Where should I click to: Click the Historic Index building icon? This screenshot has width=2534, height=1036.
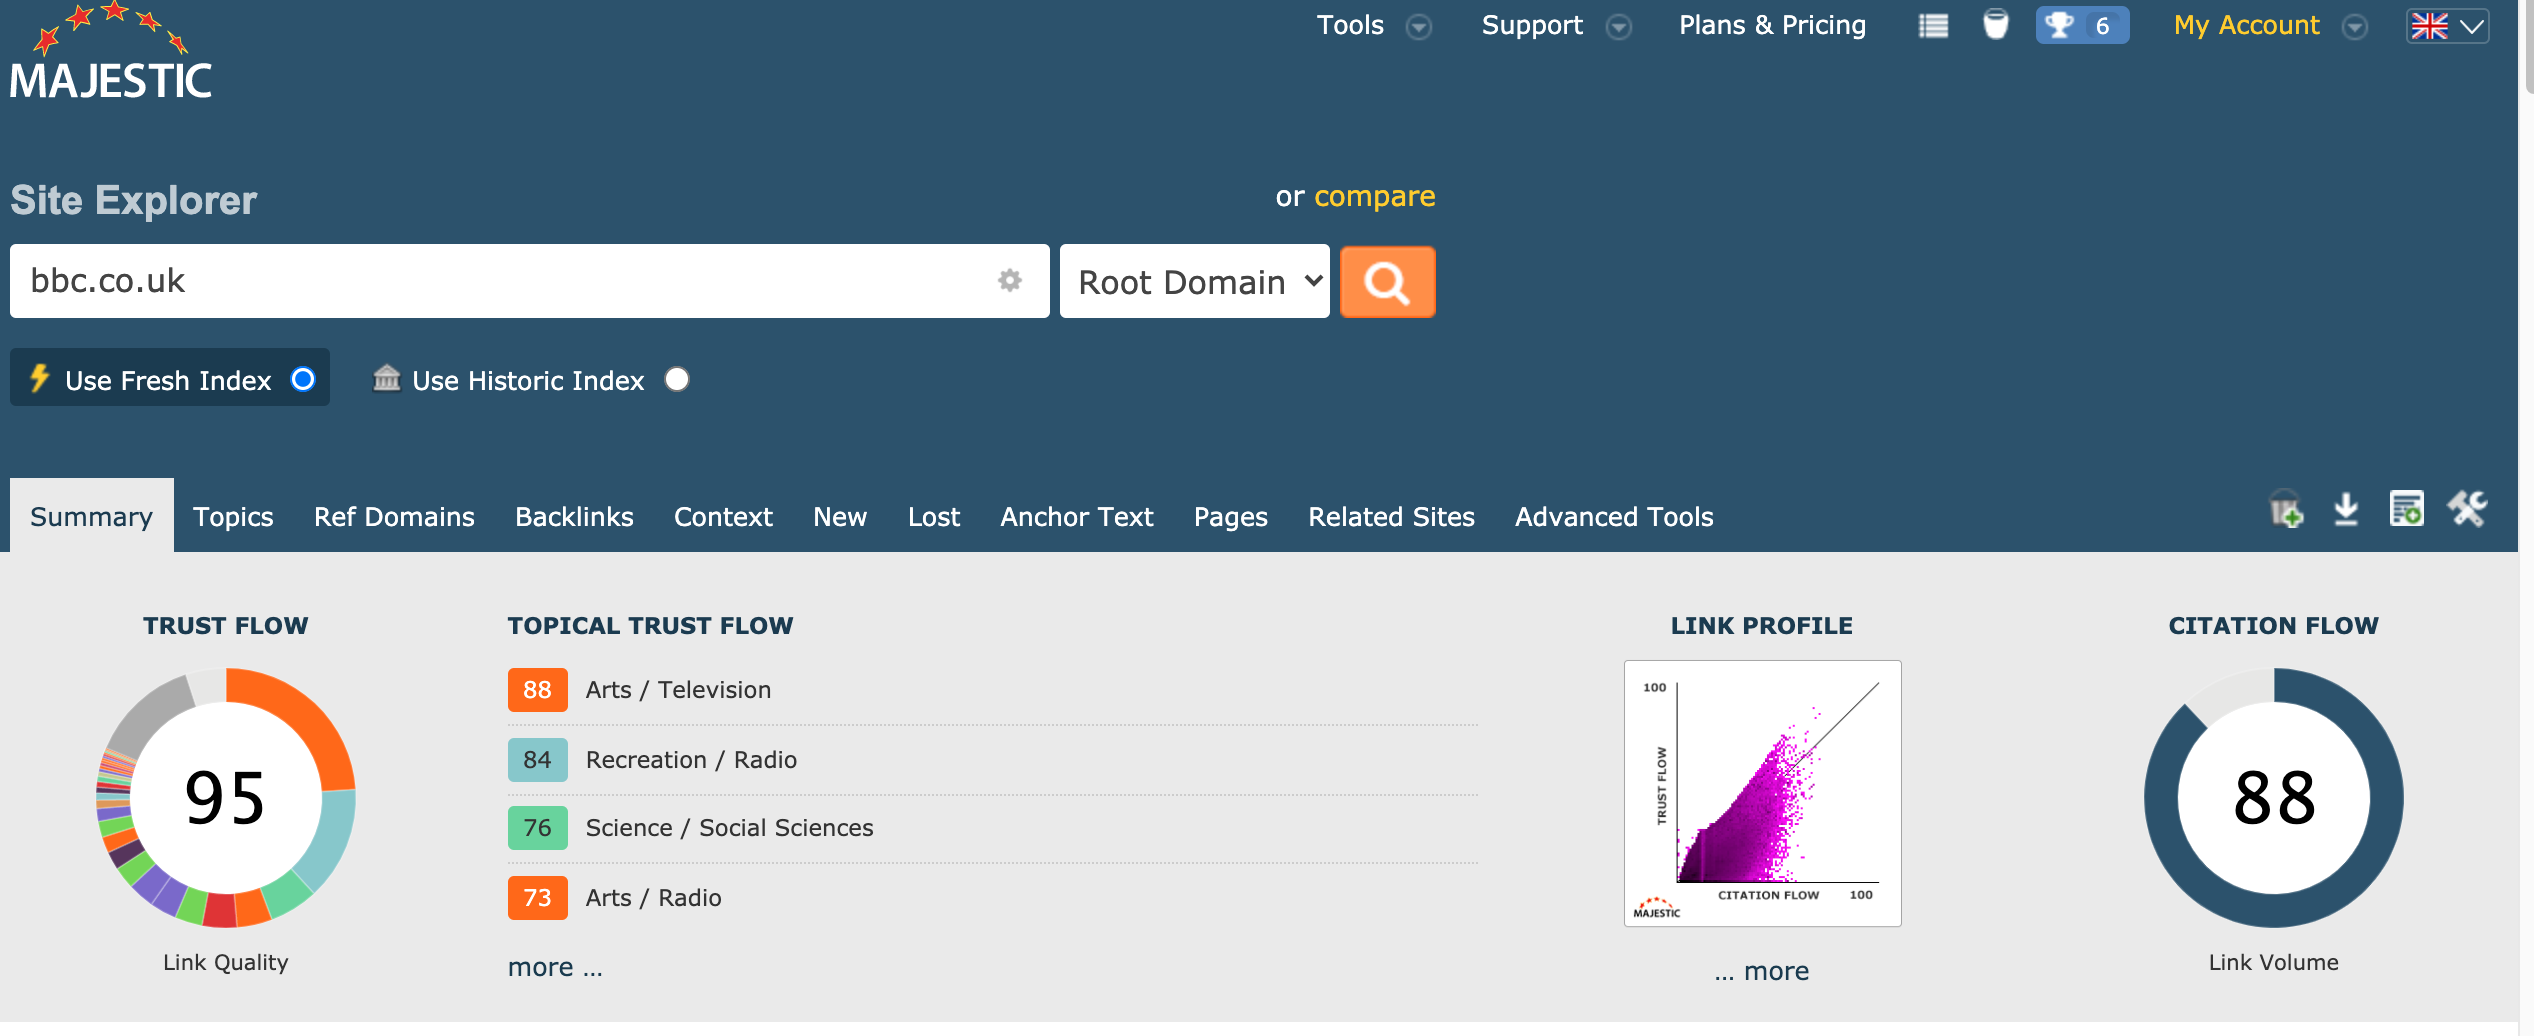[386, 378]
